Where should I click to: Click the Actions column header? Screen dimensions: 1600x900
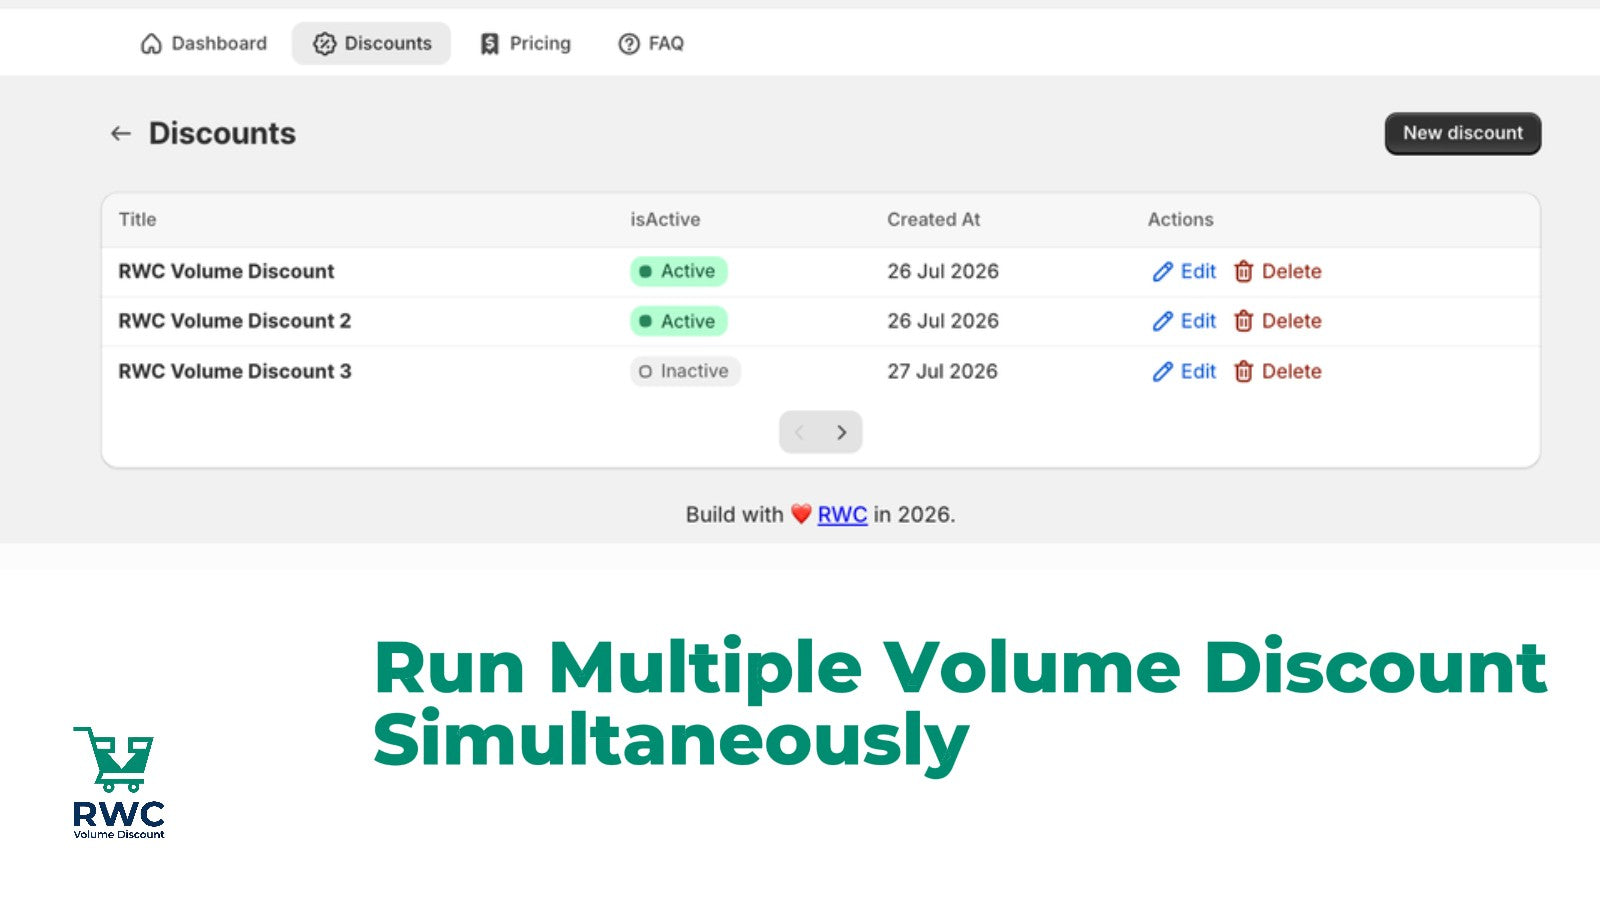[x=1180, y=219]
